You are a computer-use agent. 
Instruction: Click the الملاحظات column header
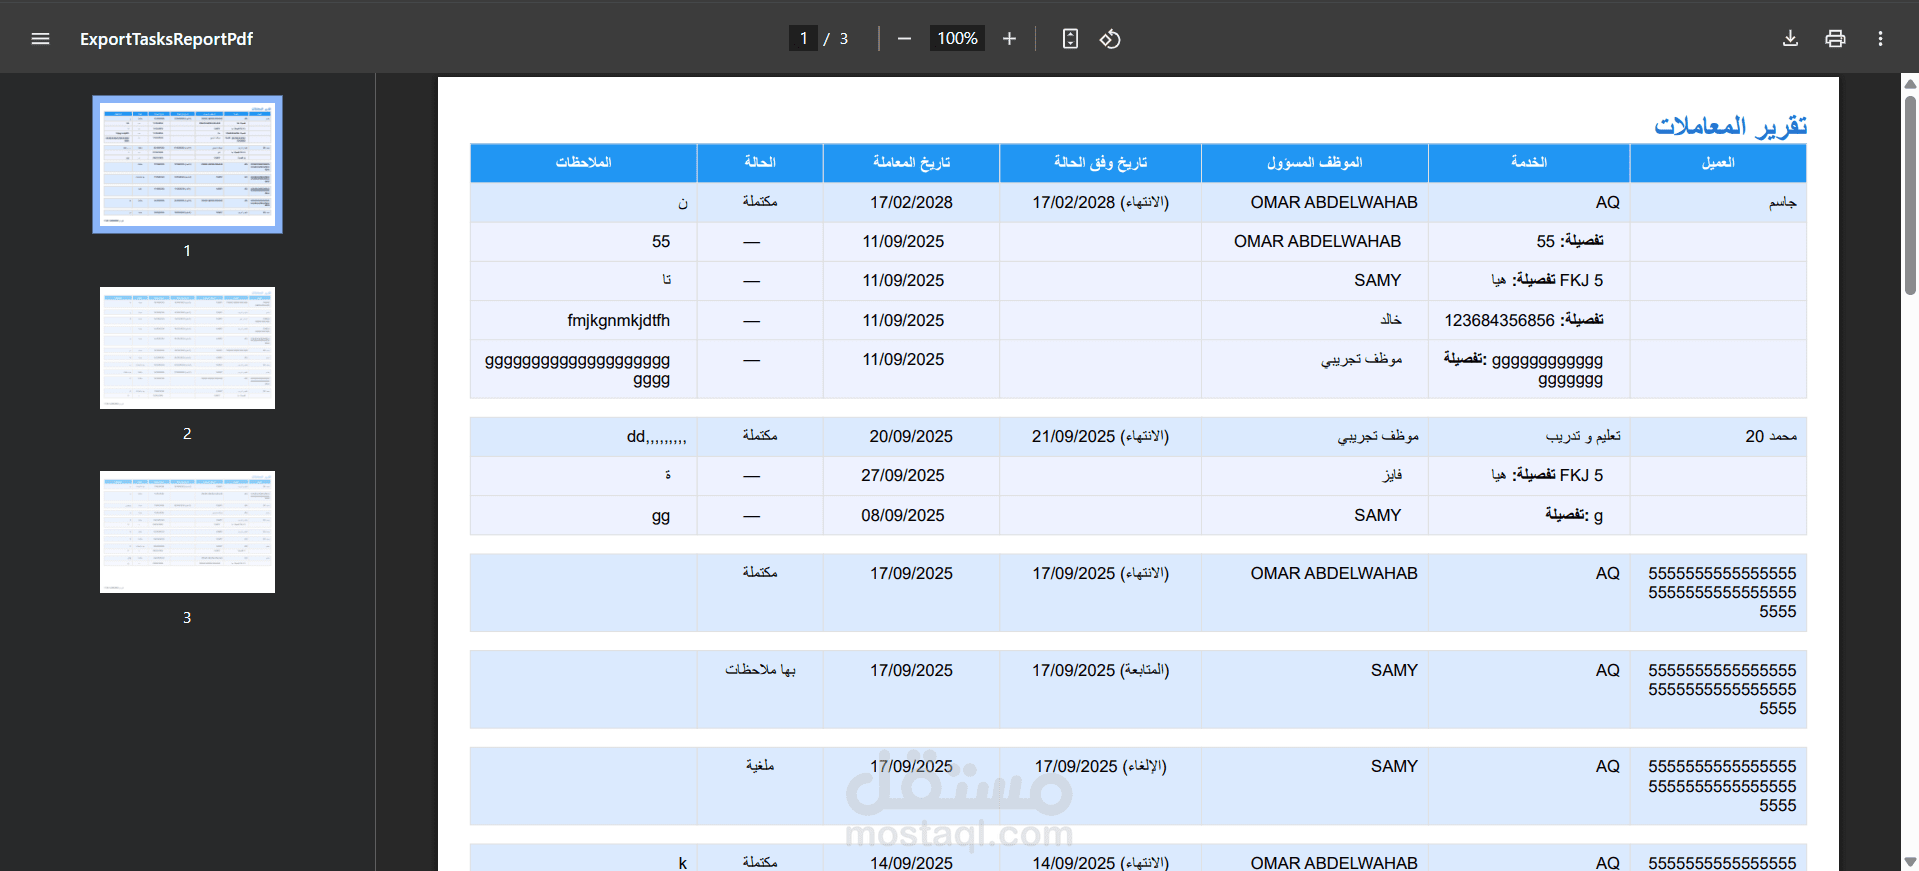click(x=583, y=162)
